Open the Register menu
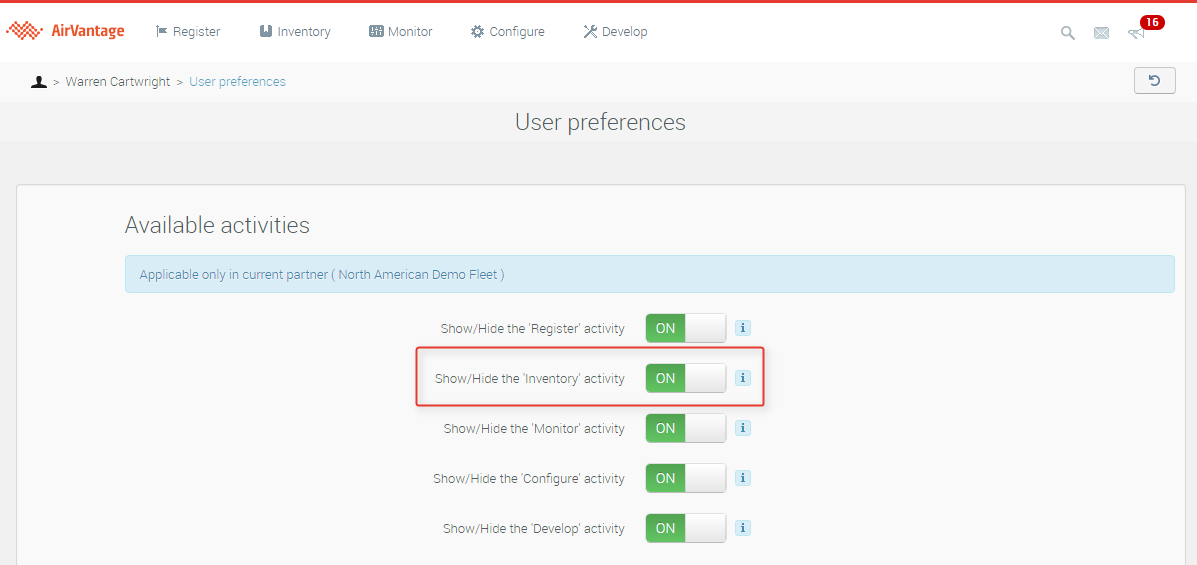Image resolution: width=1197 pixels, height=565 pixels. [188, 32]
